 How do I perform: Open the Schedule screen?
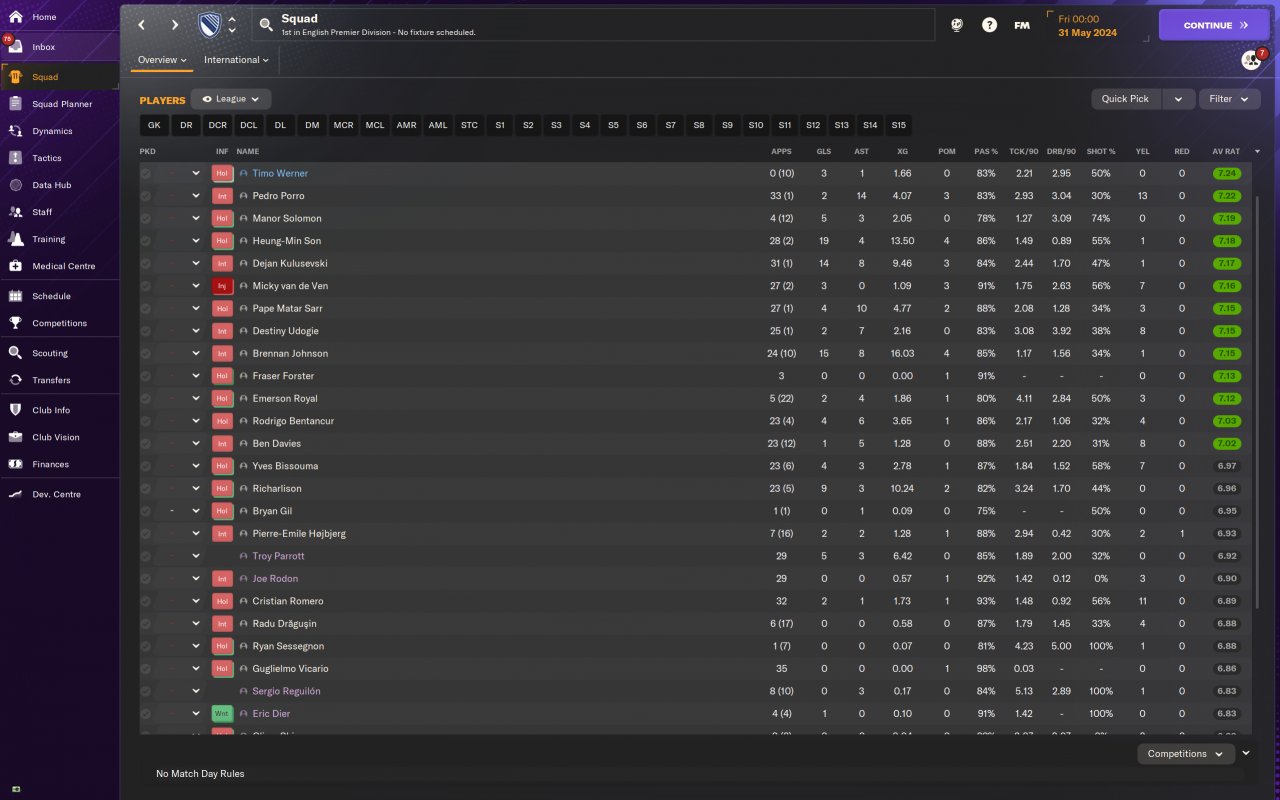[x=60, y=296]
